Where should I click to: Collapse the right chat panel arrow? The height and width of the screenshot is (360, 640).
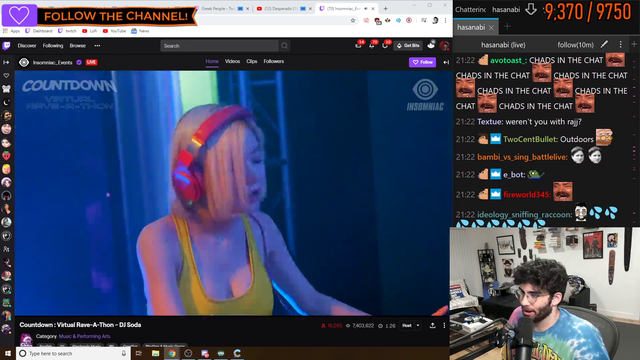click(x=446, y=62)
